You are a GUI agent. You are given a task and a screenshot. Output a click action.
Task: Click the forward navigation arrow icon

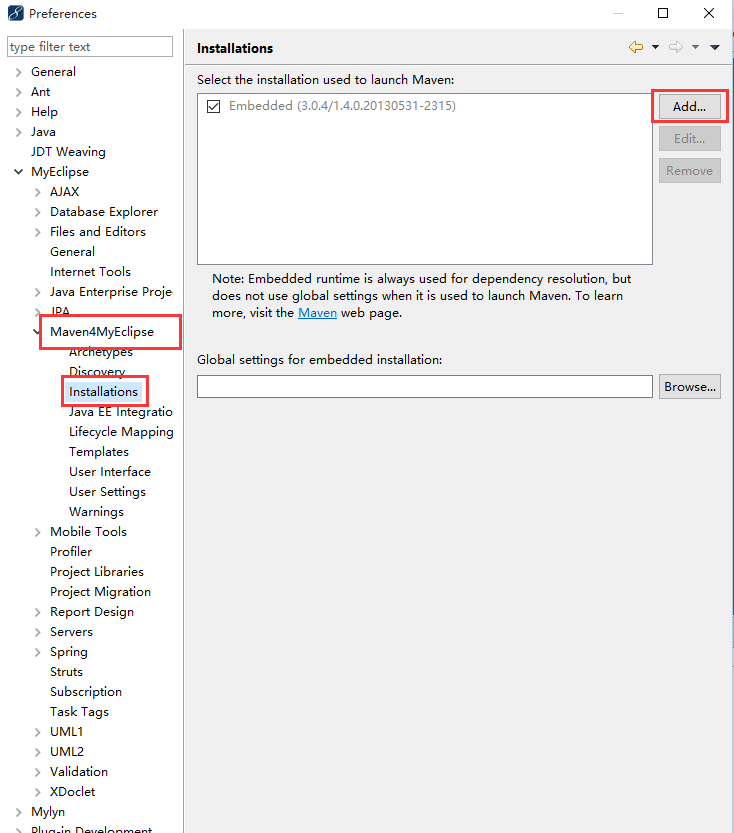pyautogui.click(x=676, y=47)
